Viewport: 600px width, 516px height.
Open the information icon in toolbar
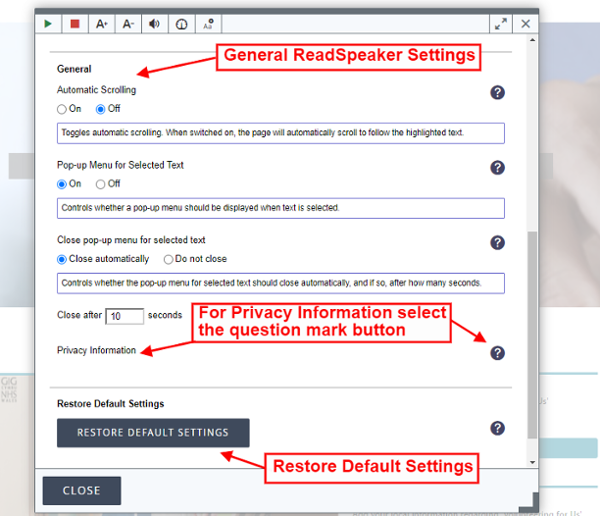[181, 24]
